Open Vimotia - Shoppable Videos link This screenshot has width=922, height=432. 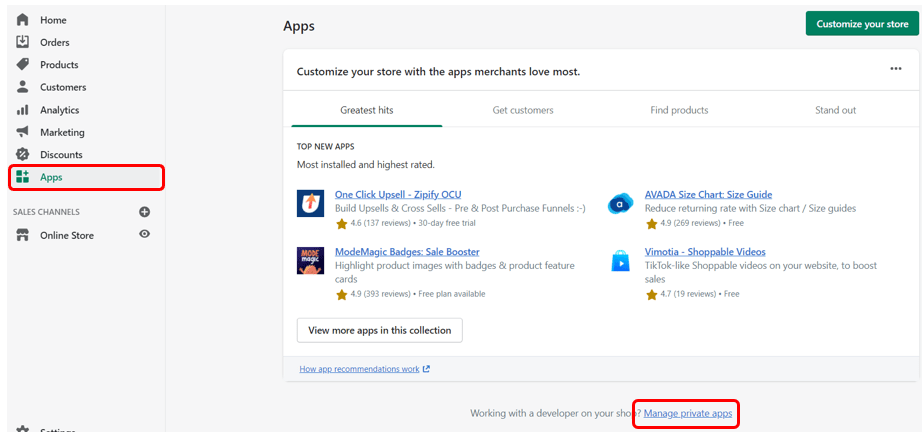tap(705, 252)
